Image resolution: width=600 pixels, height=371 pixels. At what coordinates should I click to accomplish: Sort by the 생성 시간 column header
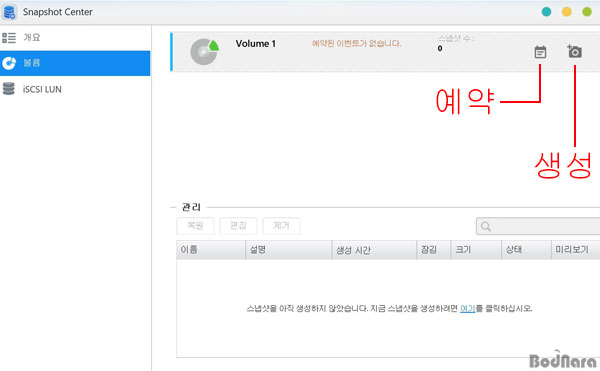[x=374, y=250]
